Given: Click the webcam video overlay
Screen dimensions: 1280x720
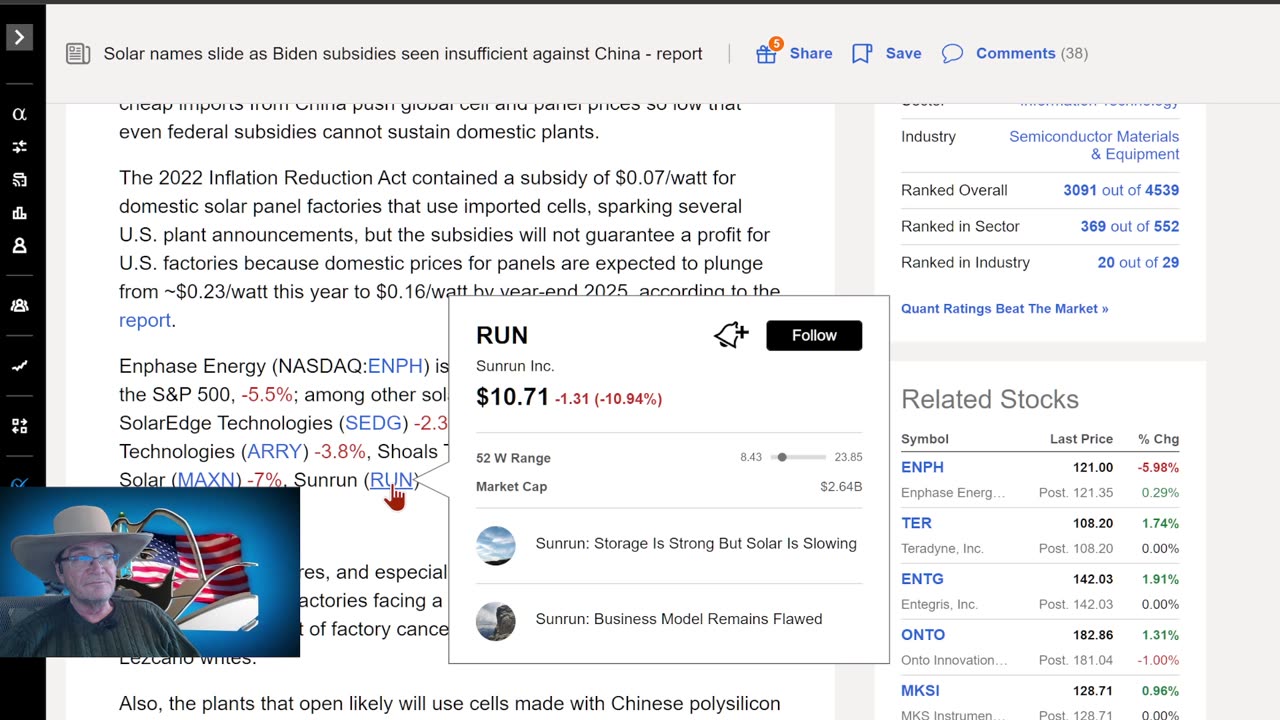Looking at the screenshot, I should click(x=150, y=572).
